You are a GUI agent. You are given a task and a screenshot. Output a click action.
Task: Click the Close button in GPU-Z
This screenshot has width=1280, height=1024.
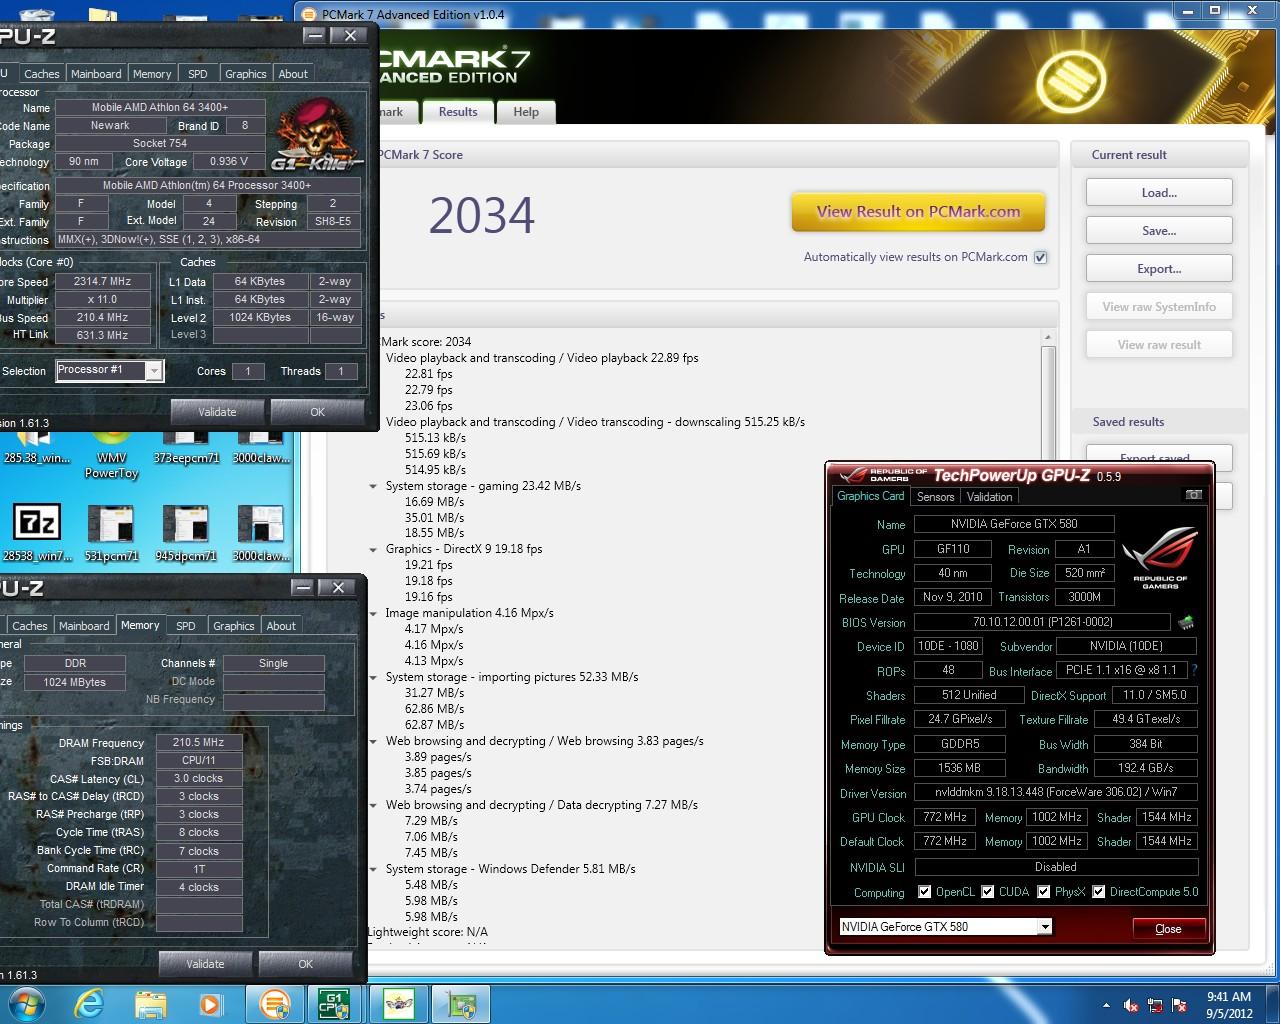pyautogui.click(x=1168, y=929)
